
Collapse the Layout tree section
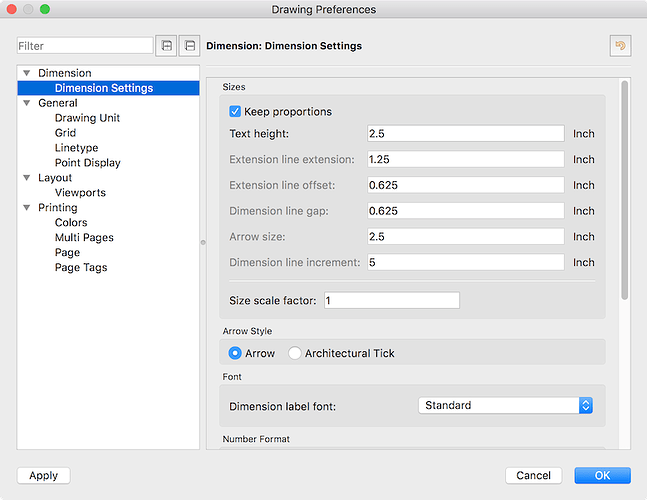click(26, 178)
